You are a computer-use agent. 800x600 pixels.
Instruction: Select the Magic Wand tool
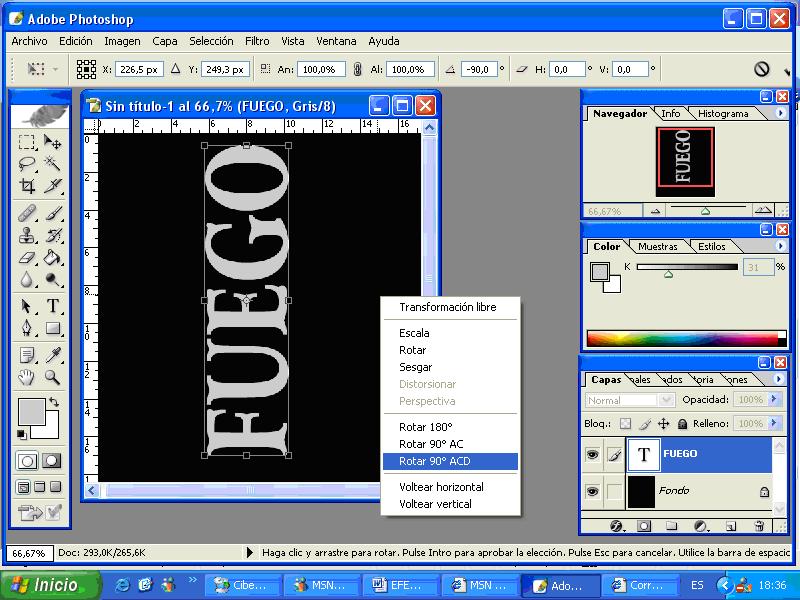(53, 164)
